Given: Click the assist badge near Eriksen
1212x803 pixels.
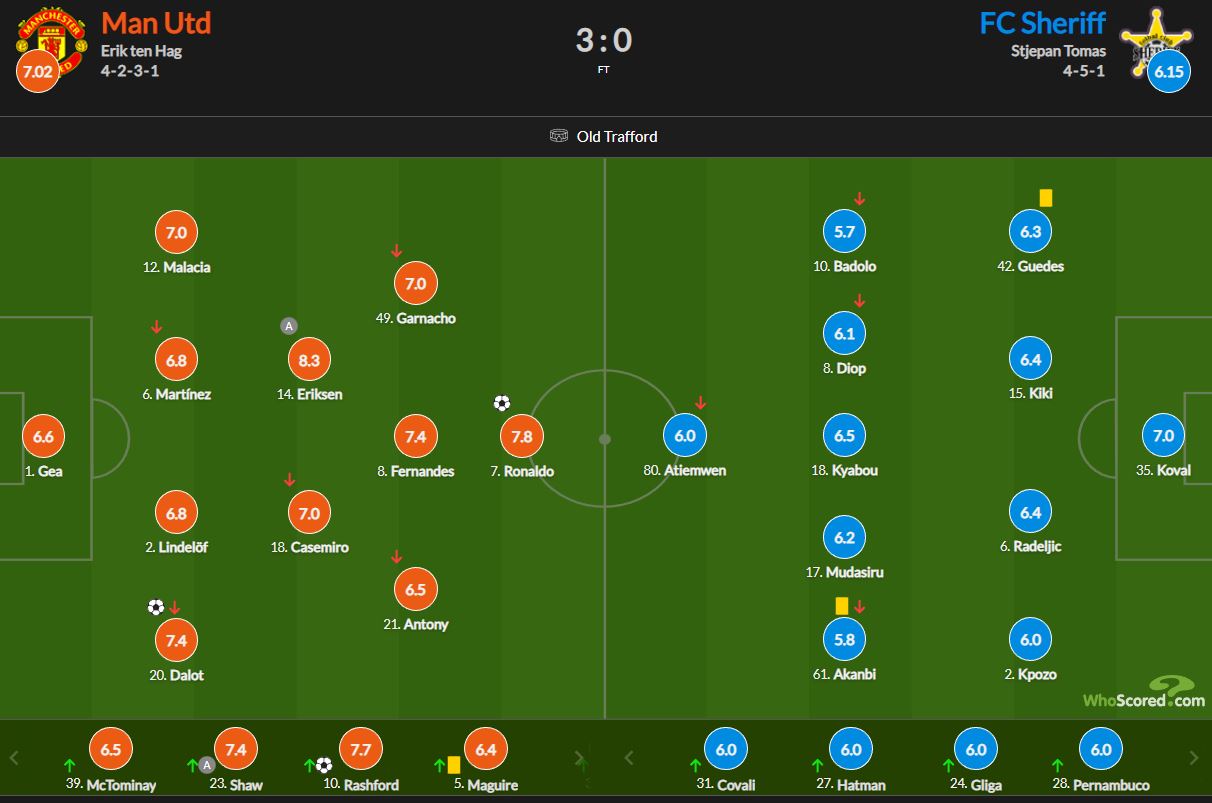Looking at the screenshot, I should point(289,326).
